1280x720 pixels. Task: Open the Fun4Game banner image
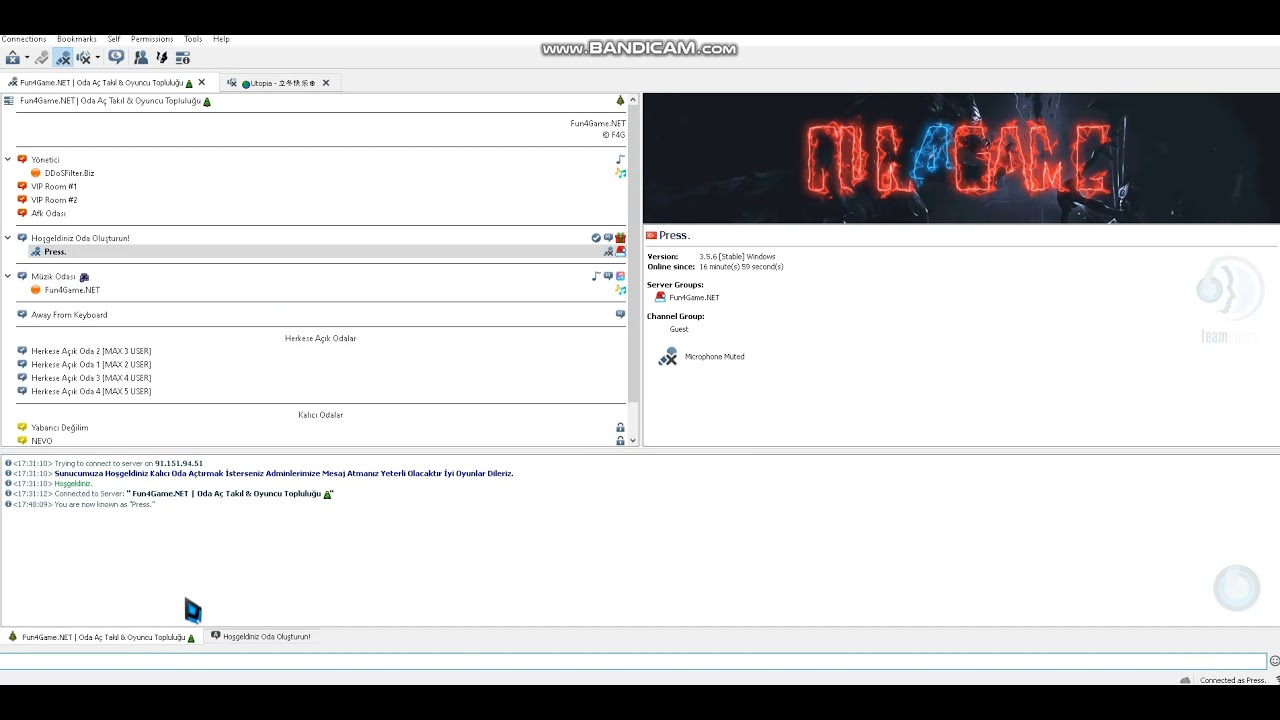click(961, 158)
